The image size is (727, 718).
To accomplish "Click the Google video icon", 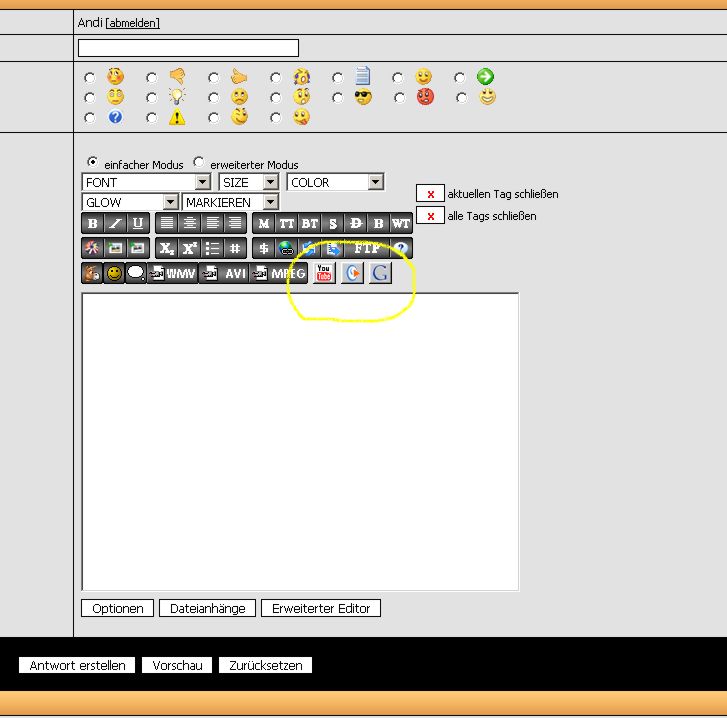I will click(x=379, y=273).
